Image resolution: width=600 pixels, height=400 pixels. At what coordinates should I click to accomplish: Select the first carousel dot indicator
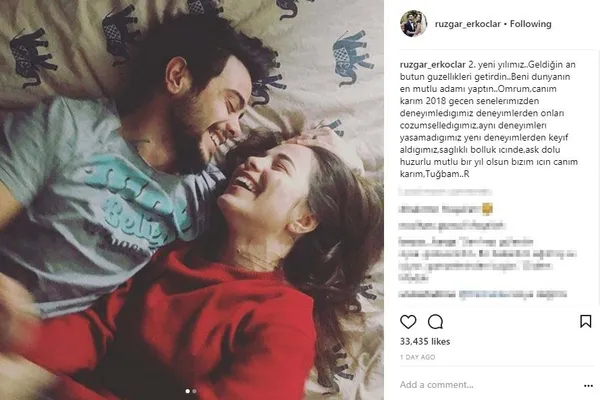click(x=188, y=391)
